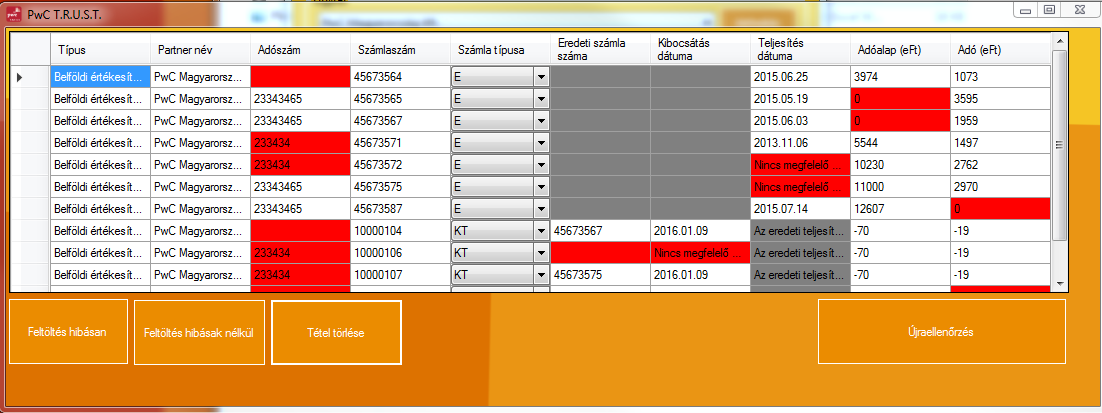Click the red Adó 0 cell for 45673587

pos(1000,209)
